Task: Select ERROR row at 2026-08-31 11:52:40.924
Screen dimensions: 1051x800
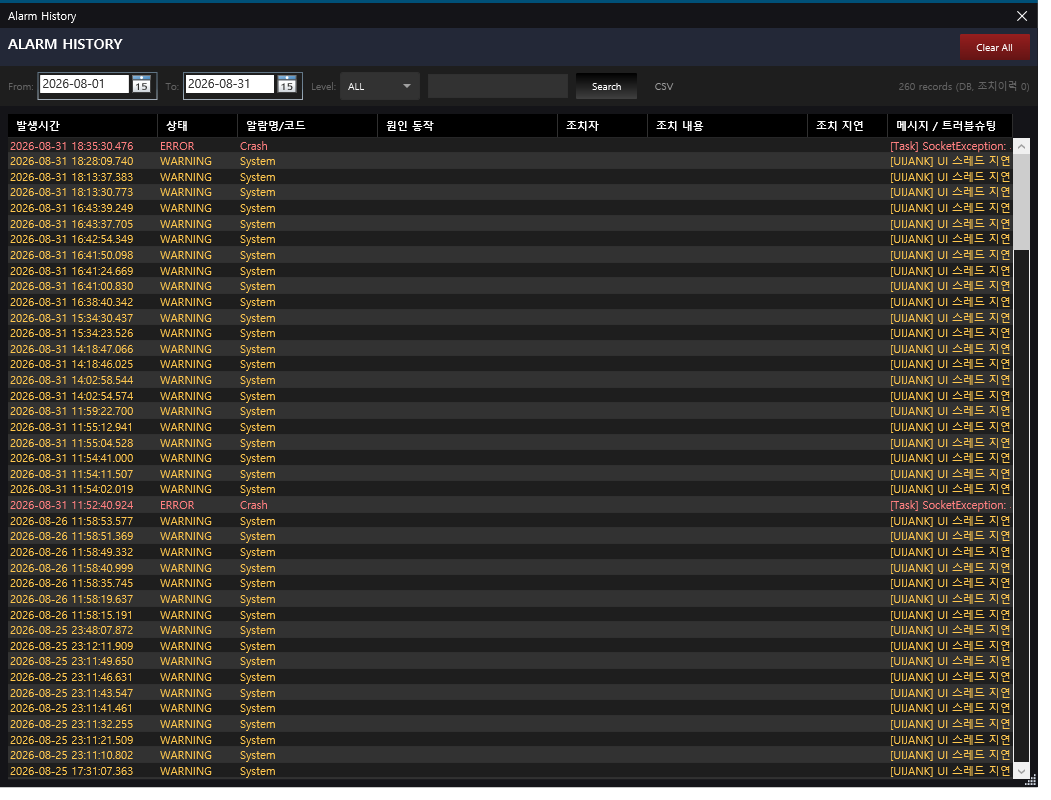Action: point(510,505)
